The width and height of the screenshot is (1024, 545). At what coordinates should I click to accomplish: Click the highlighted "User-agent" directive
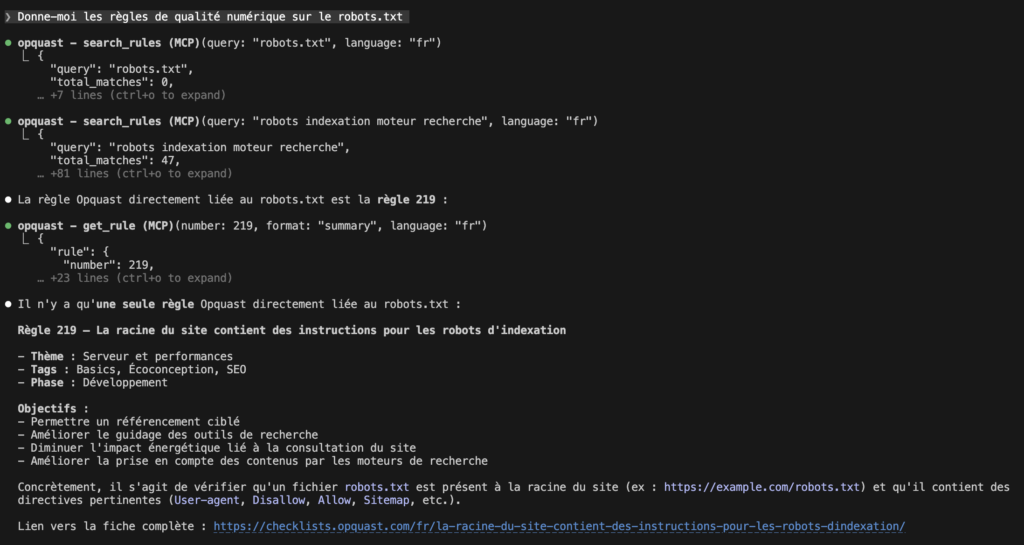[x=209, y=500]
